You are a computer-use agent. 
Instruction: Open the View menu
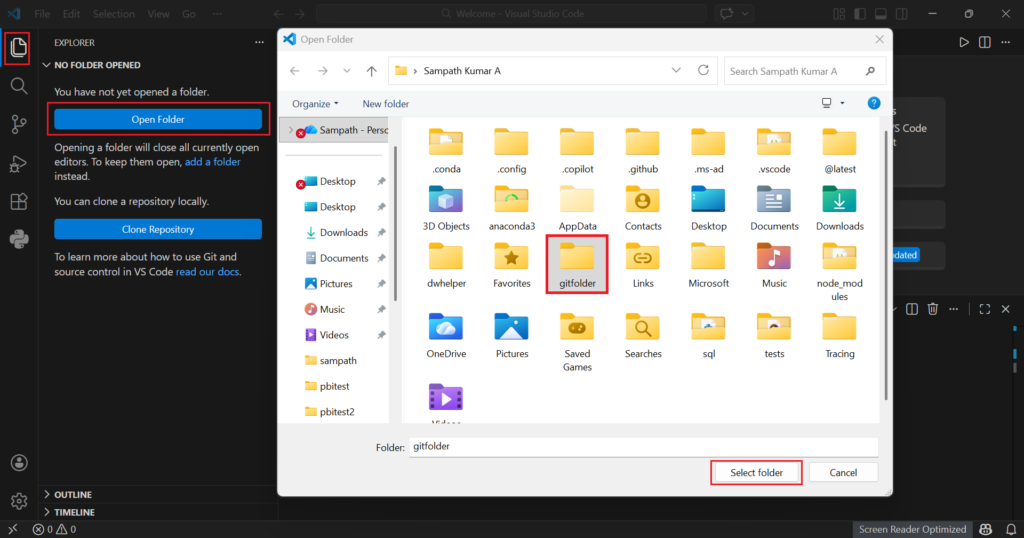coord(158,14)
